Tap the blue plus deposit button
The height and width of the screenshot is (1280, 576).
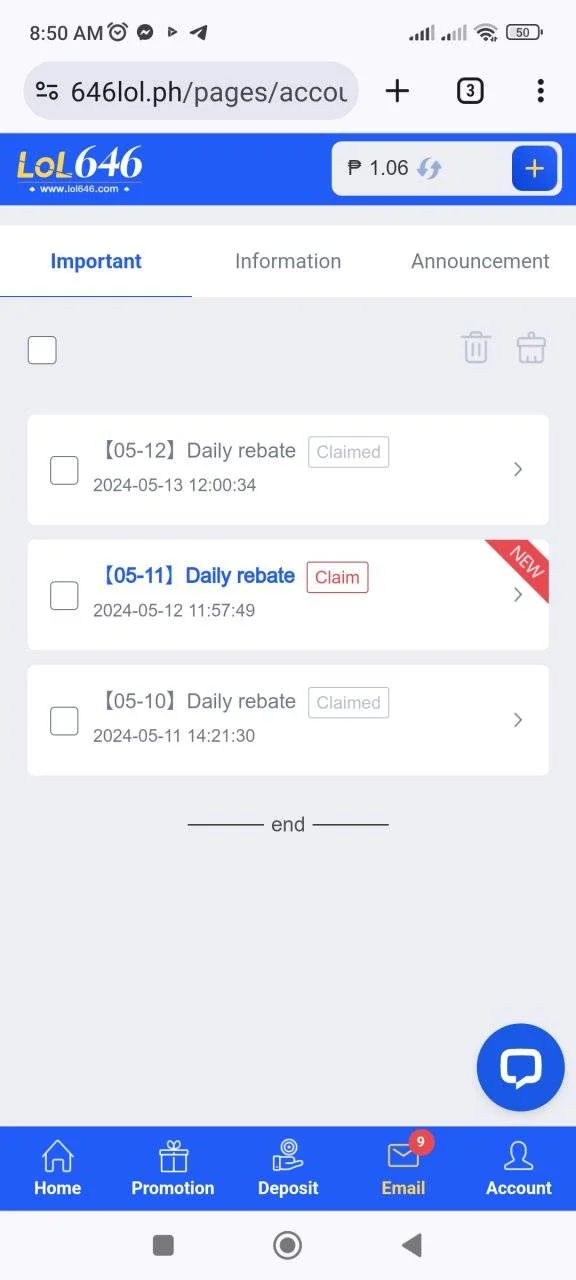pyautogui.click(x=534, y=168)
